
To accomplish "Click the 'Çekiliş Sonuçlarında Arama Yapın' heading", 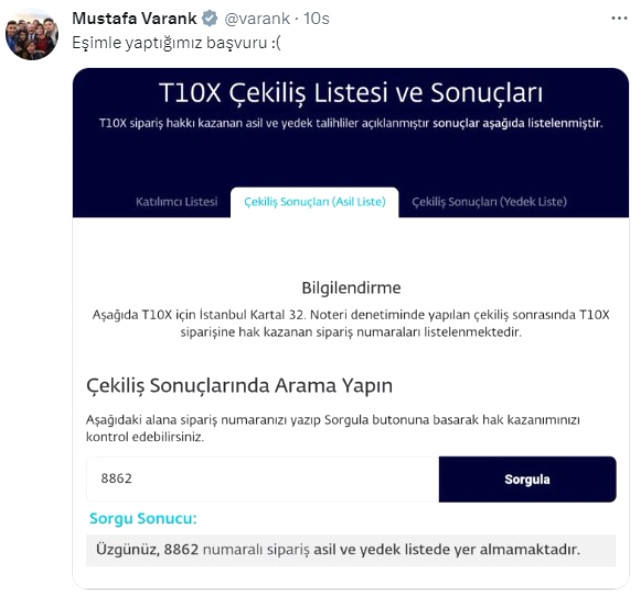I will pos(239,385).
